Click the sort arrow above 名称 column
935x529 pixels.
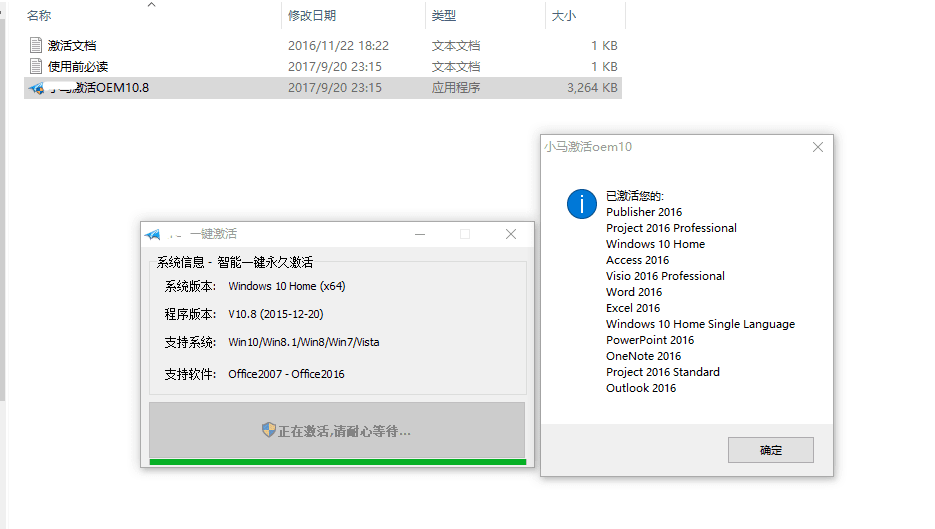(x=151, y=4)
